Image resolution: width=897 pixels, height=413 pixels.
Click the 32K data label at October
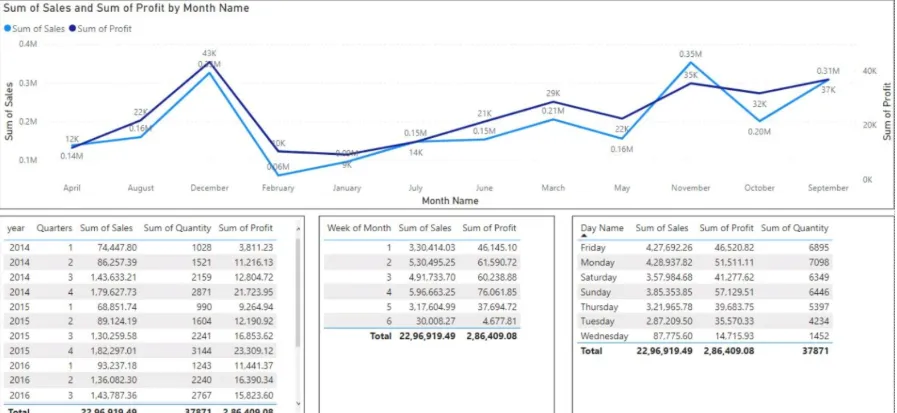tap(760, 104)
